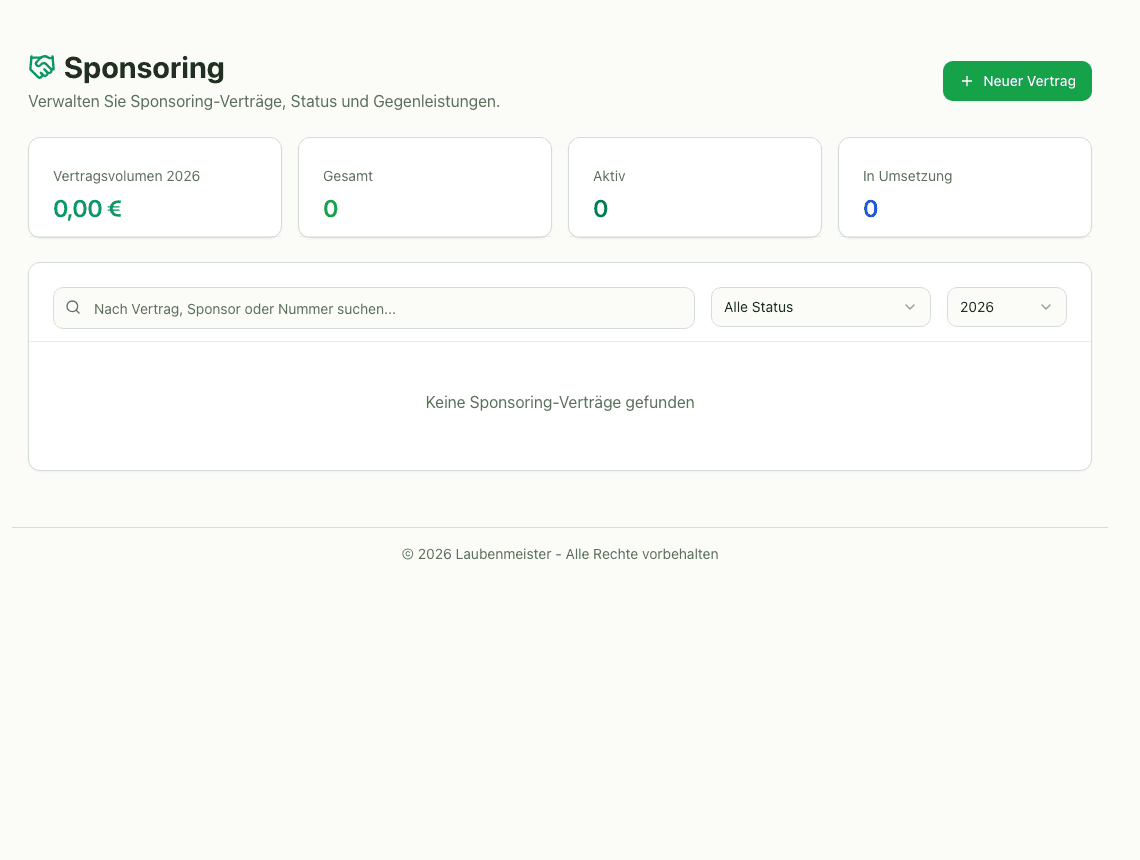Select the Gesamt statistics card
The width and height of the screenshot is (1140, 860).
425,188
